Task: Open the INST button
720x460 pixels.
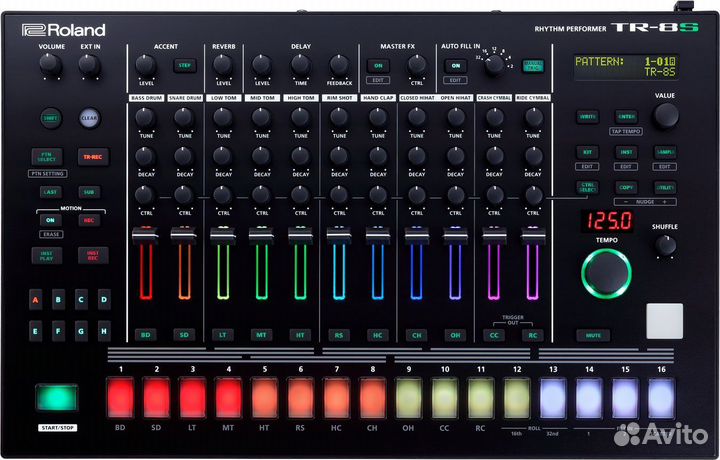Action: click(x=626, y=152)
